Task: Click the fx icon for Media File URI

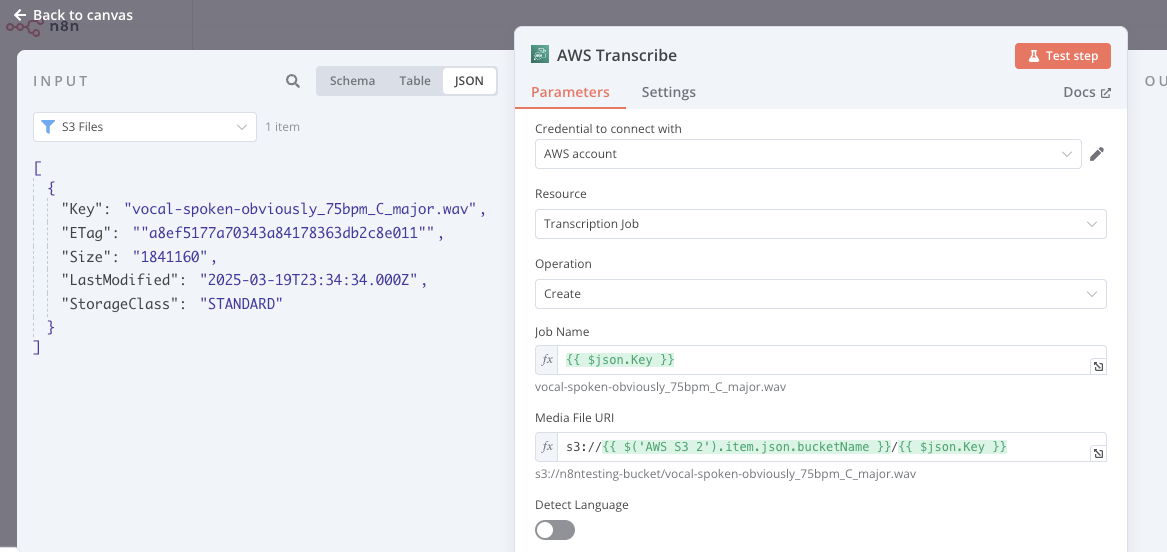Action: 547,447
